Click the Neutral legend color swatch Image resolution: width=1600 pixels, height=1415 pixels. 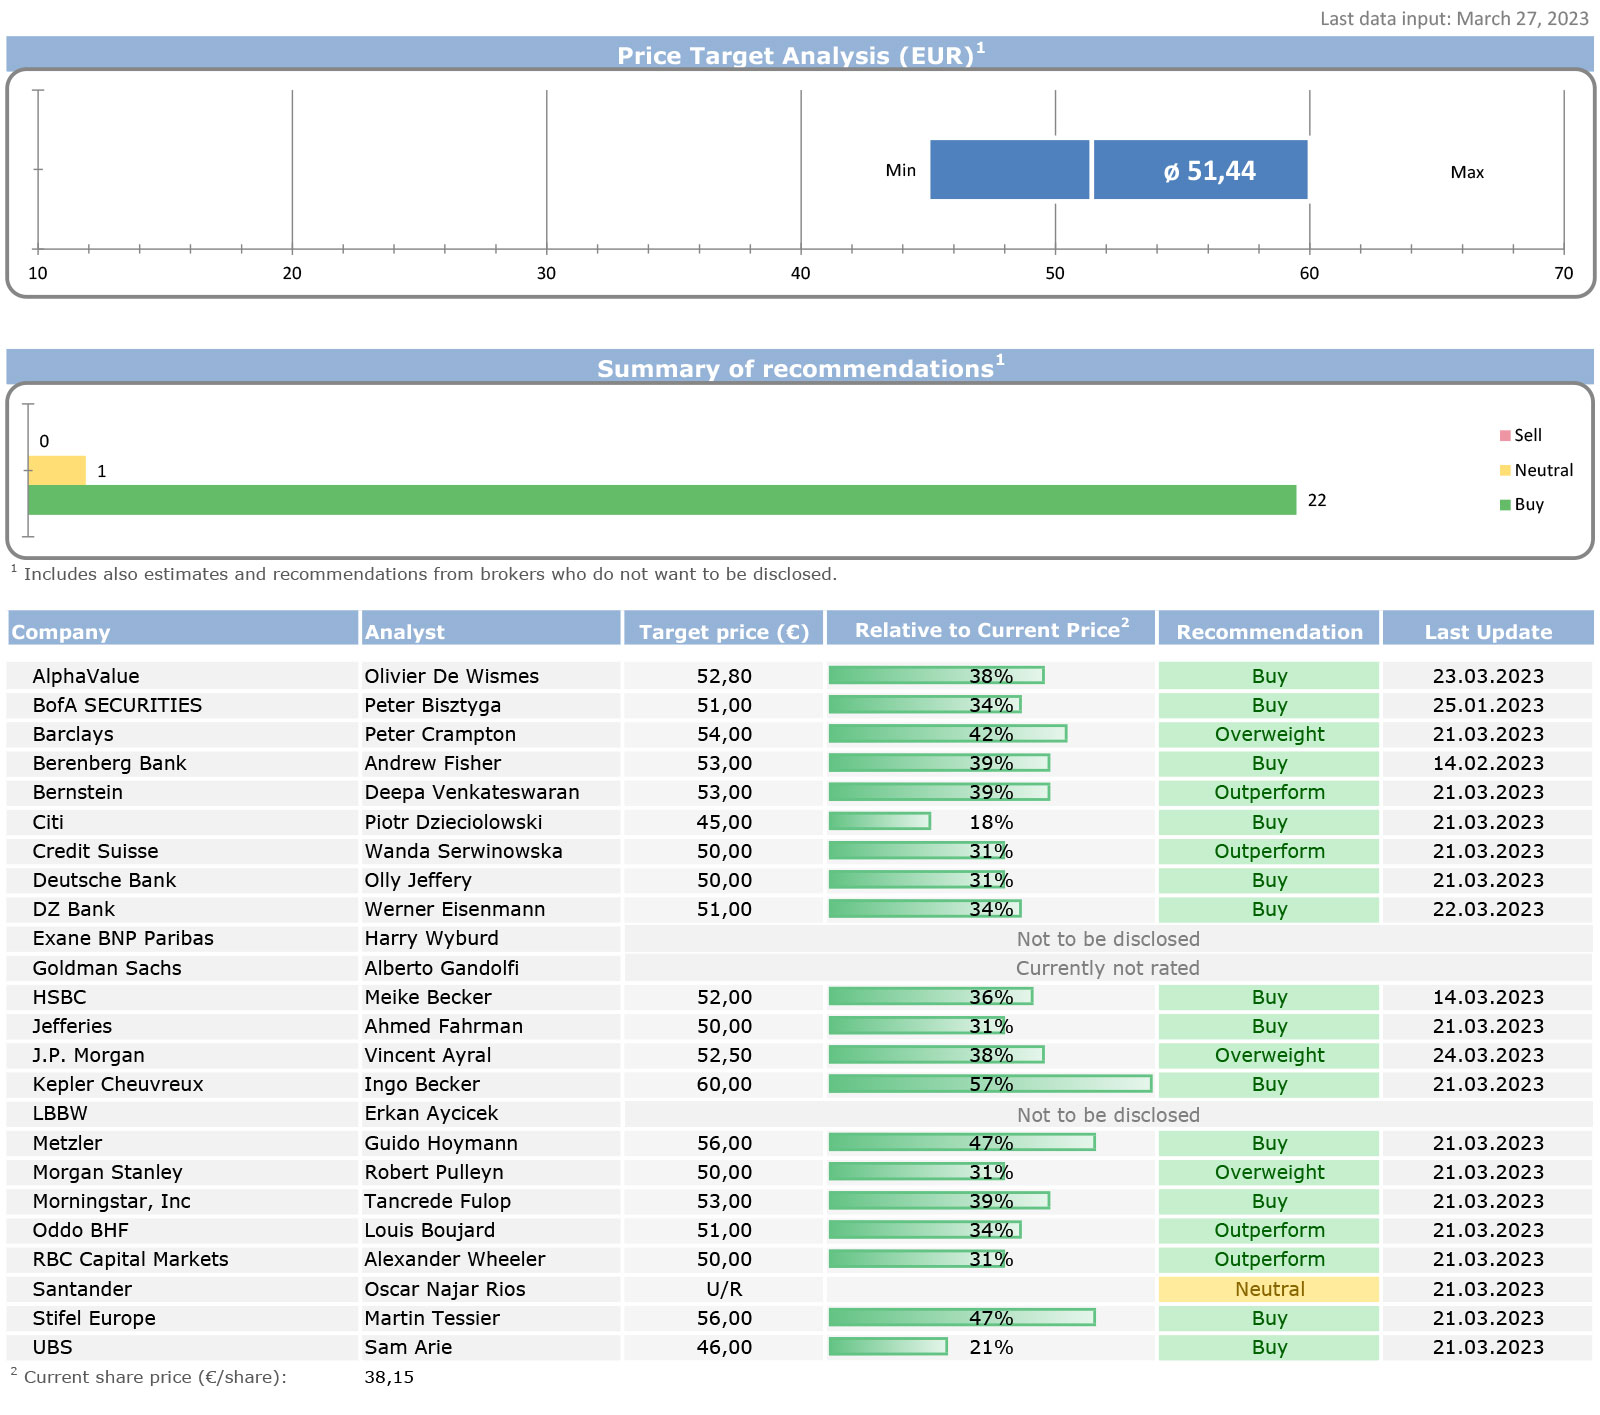(1505, 470)
